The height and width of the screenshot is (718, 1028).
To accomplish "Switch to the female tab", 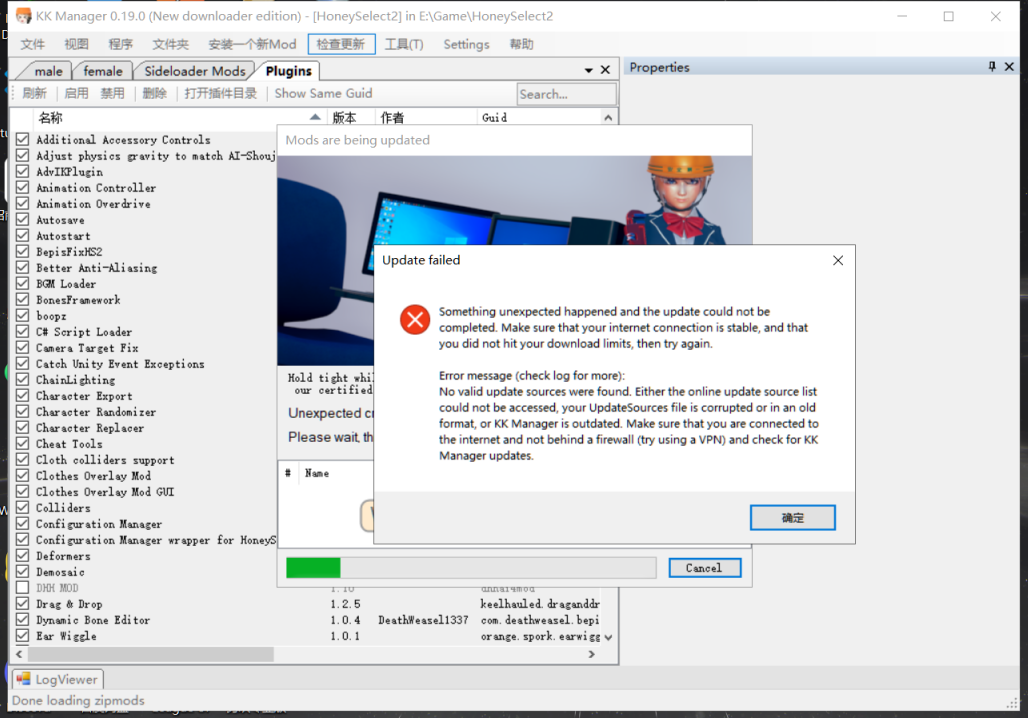I will click(102, 71).
